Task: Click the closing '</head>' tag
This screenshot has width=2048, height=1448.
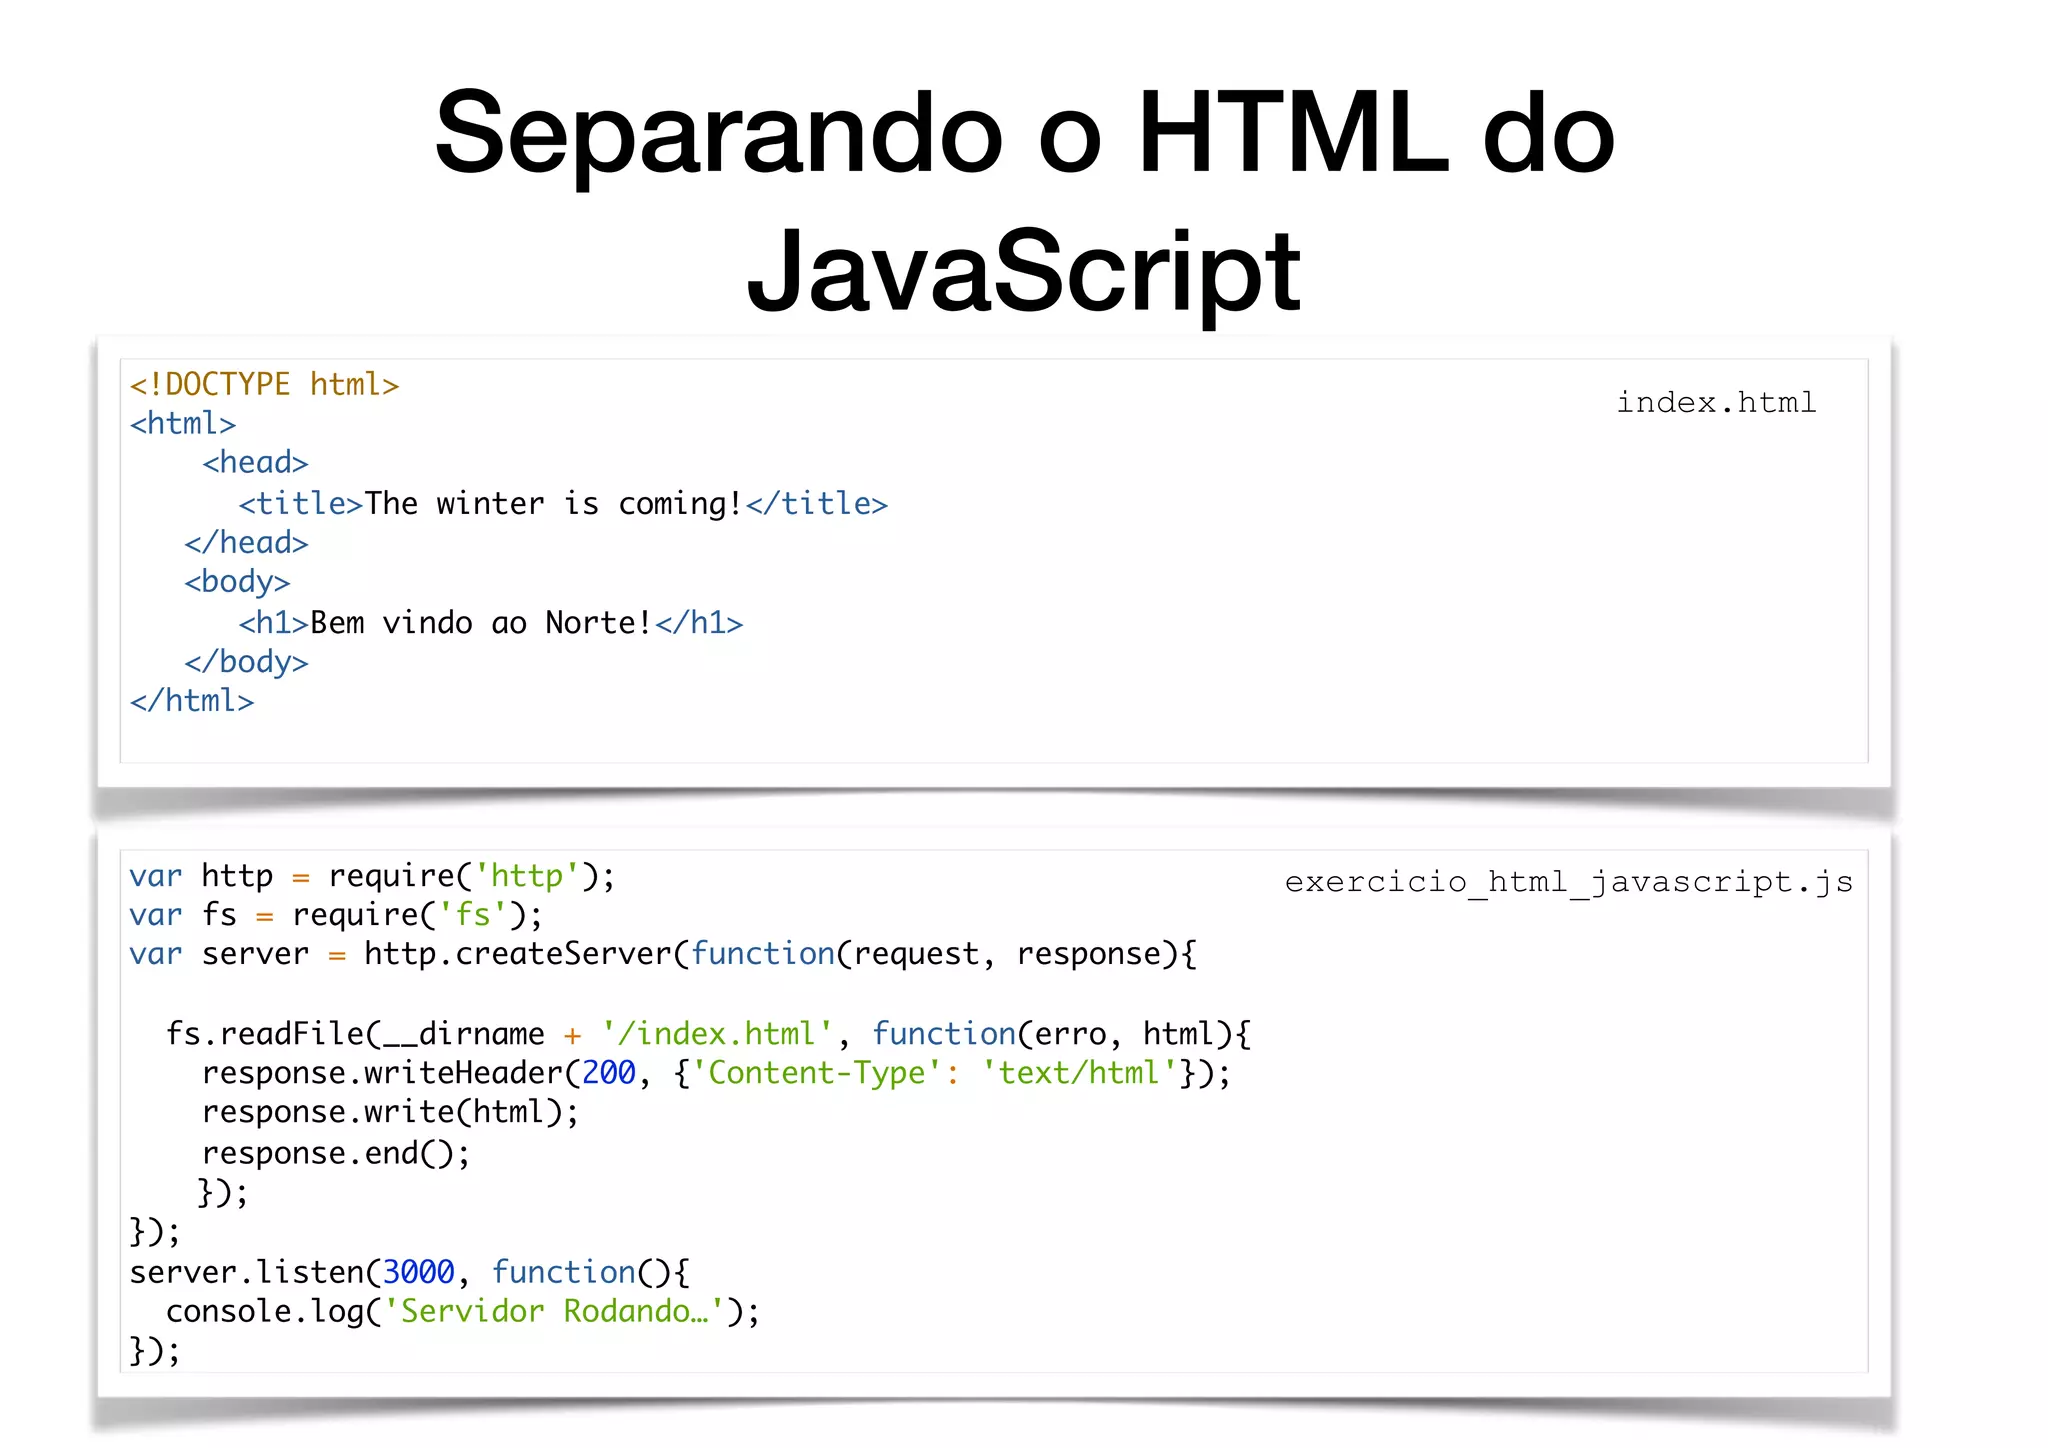Action: tap(246, 543)
